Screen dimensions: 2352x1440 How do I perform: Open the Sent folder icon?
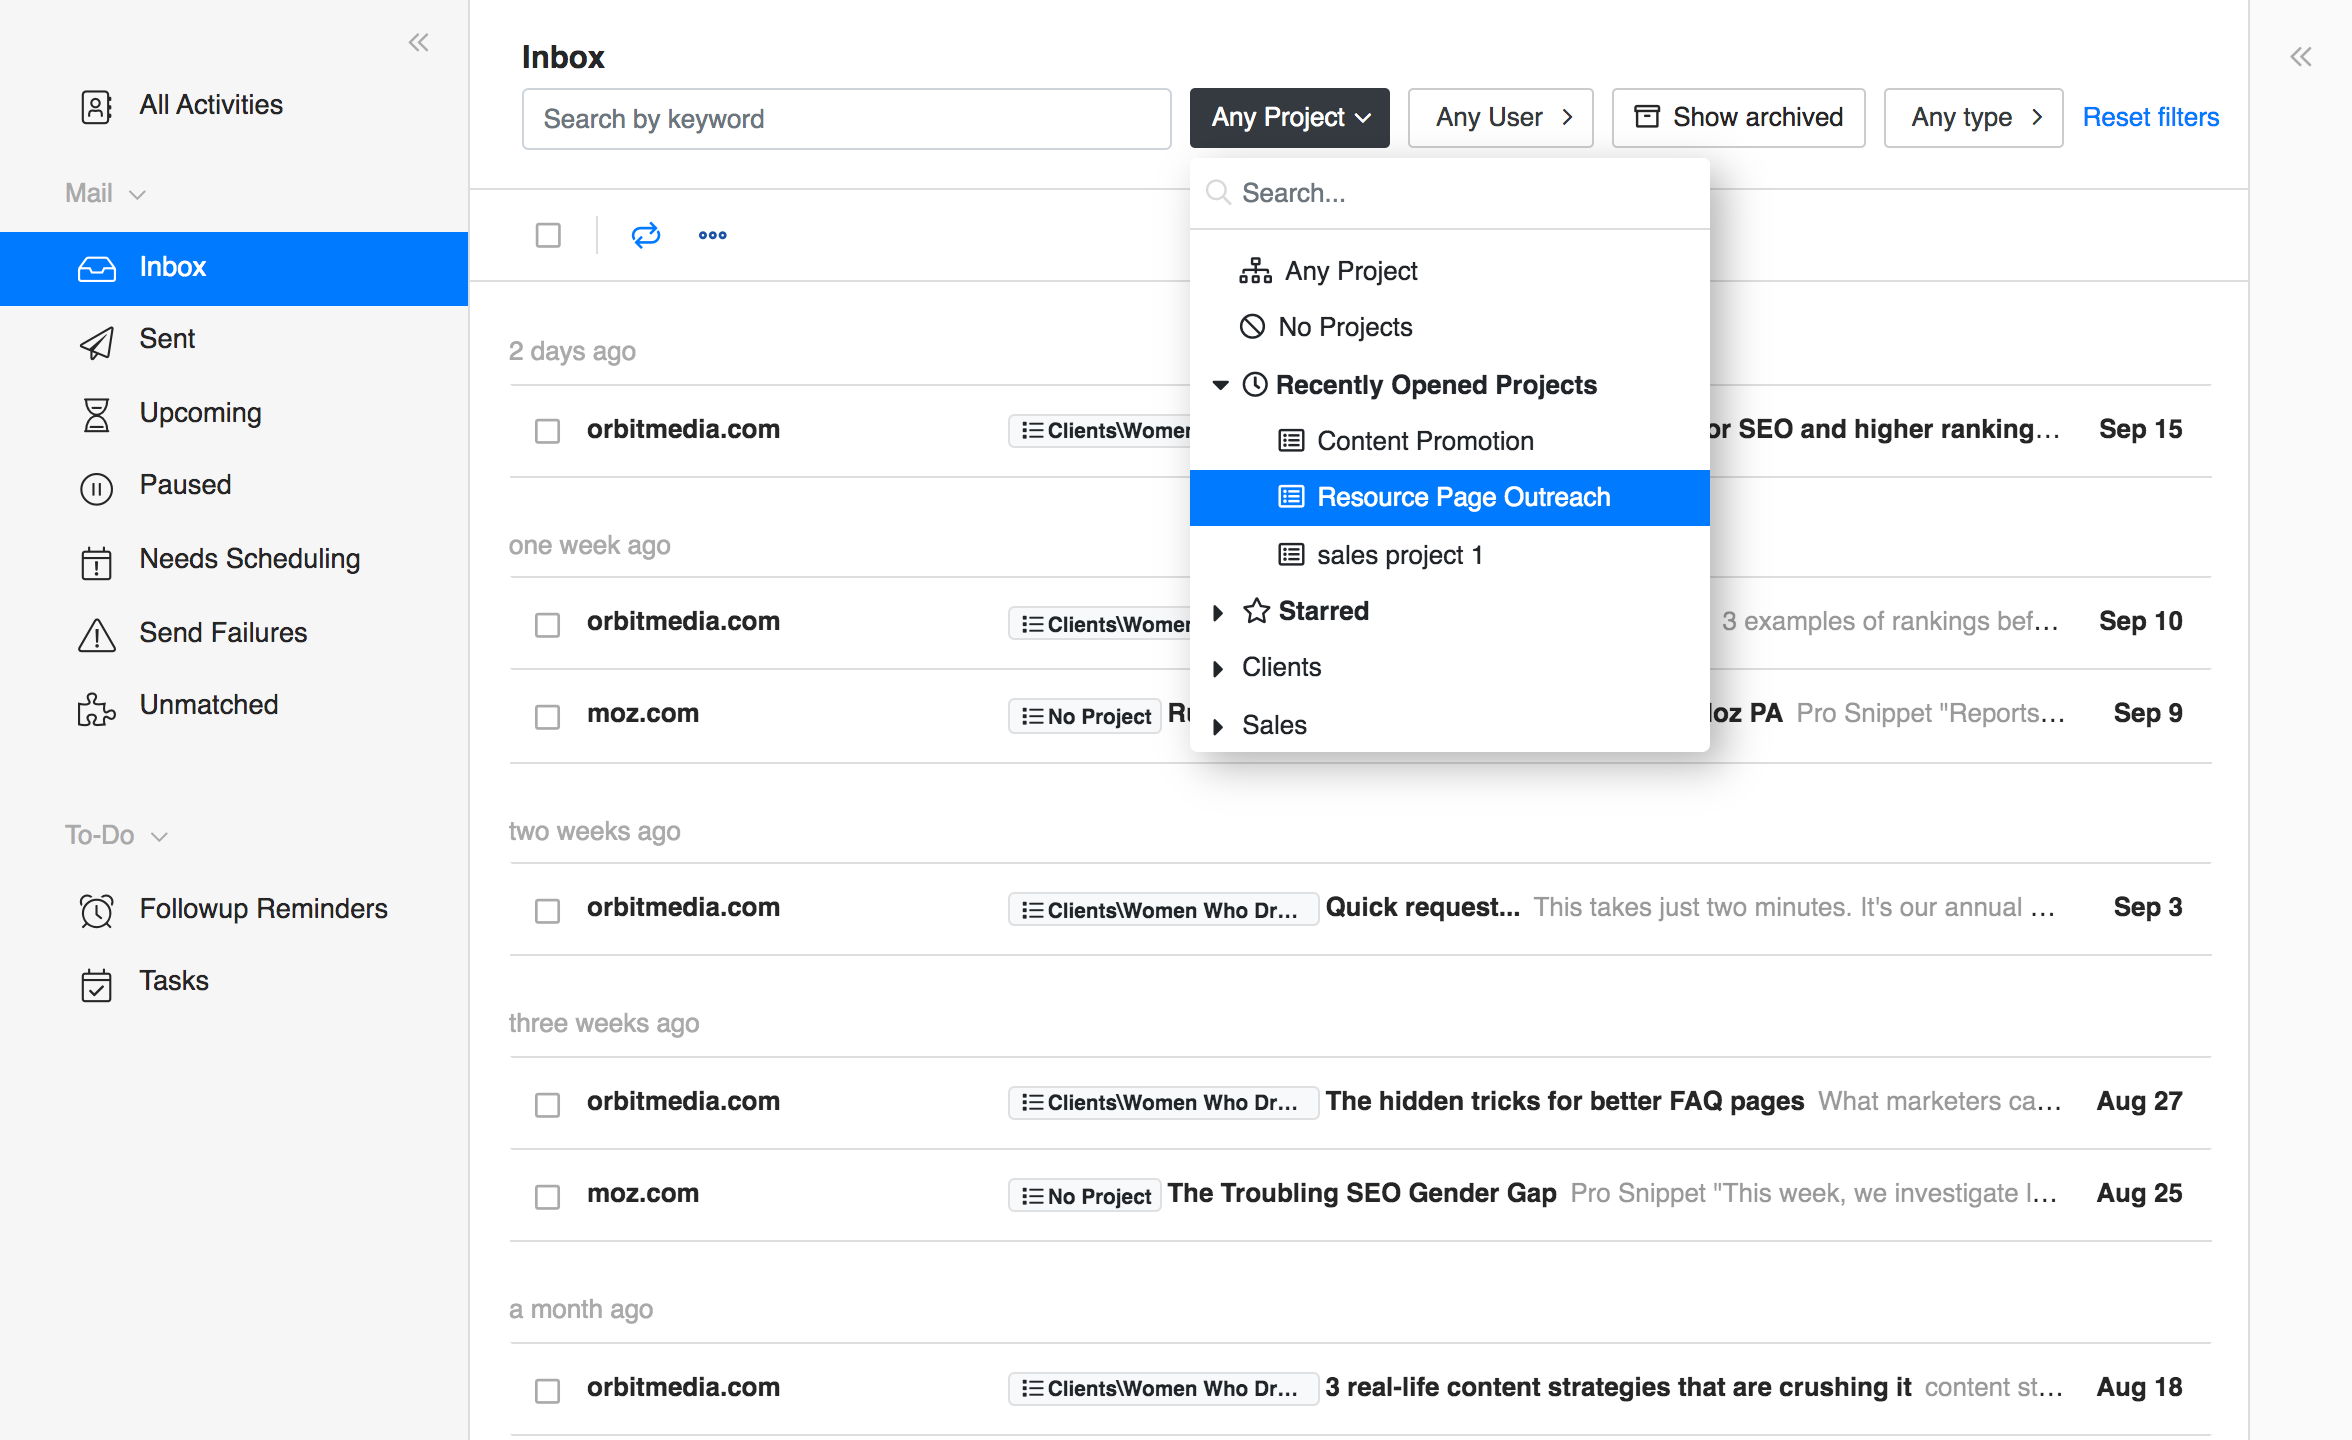(x=97, y=341)
